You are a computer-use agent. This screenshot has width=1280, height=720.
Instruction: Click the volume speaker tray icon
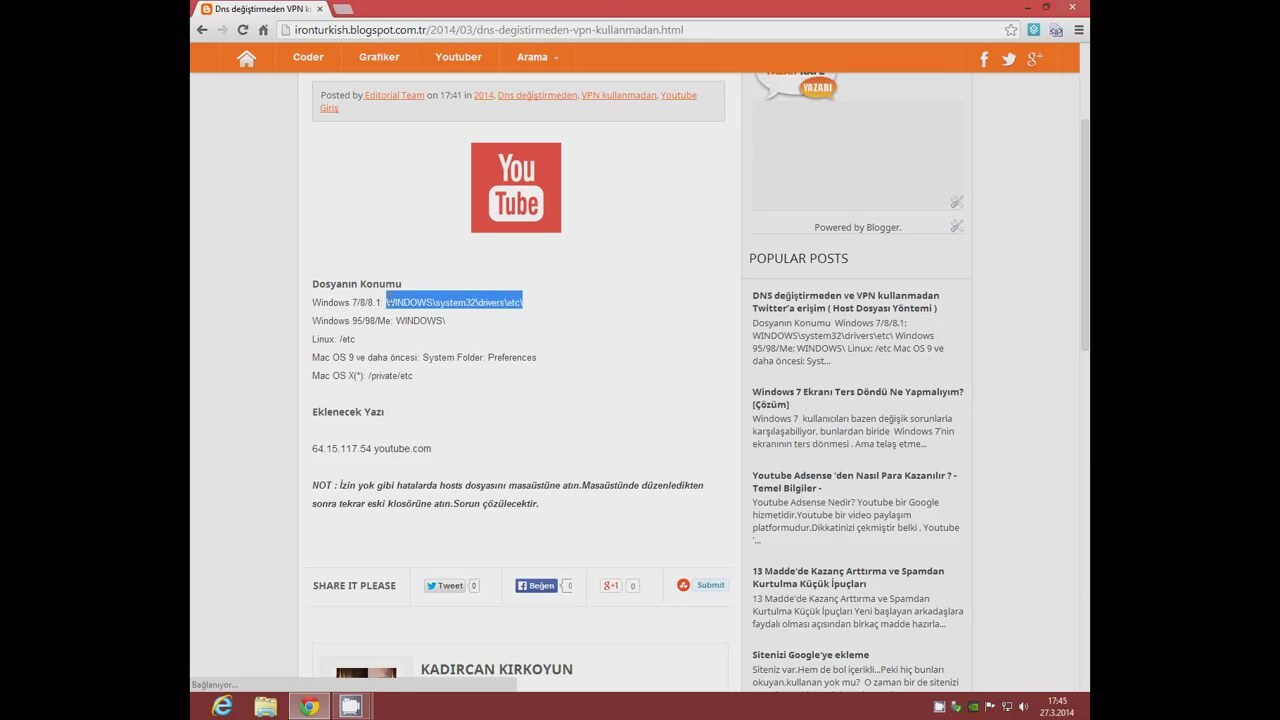1023,707
